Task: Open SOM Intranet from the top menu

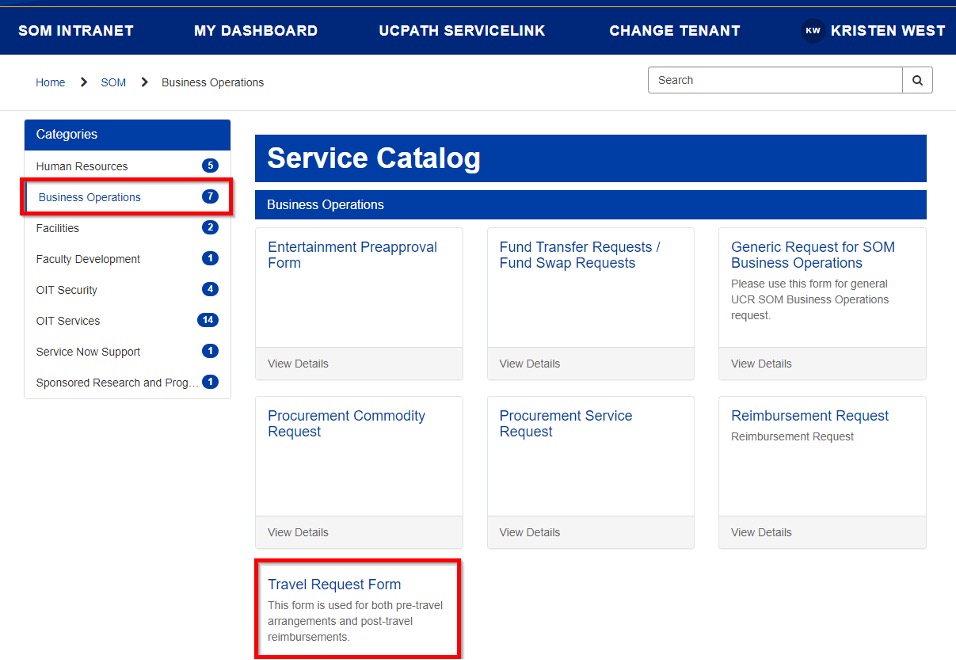Action: pyautogui.click(x=76, y=31)
